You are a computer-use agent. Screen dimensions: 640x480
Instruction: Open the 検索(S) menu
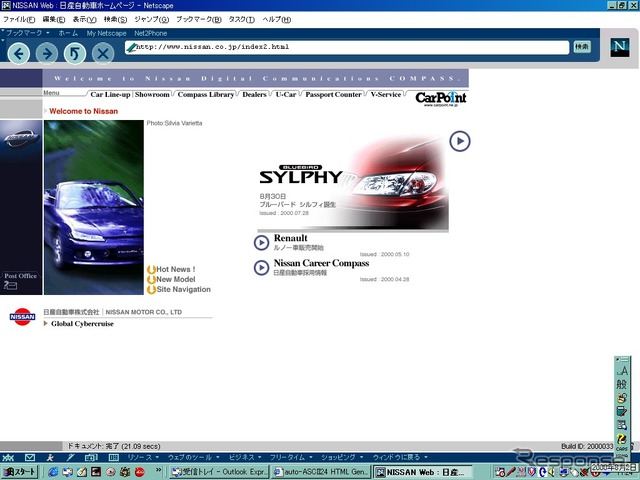point(115,19)
